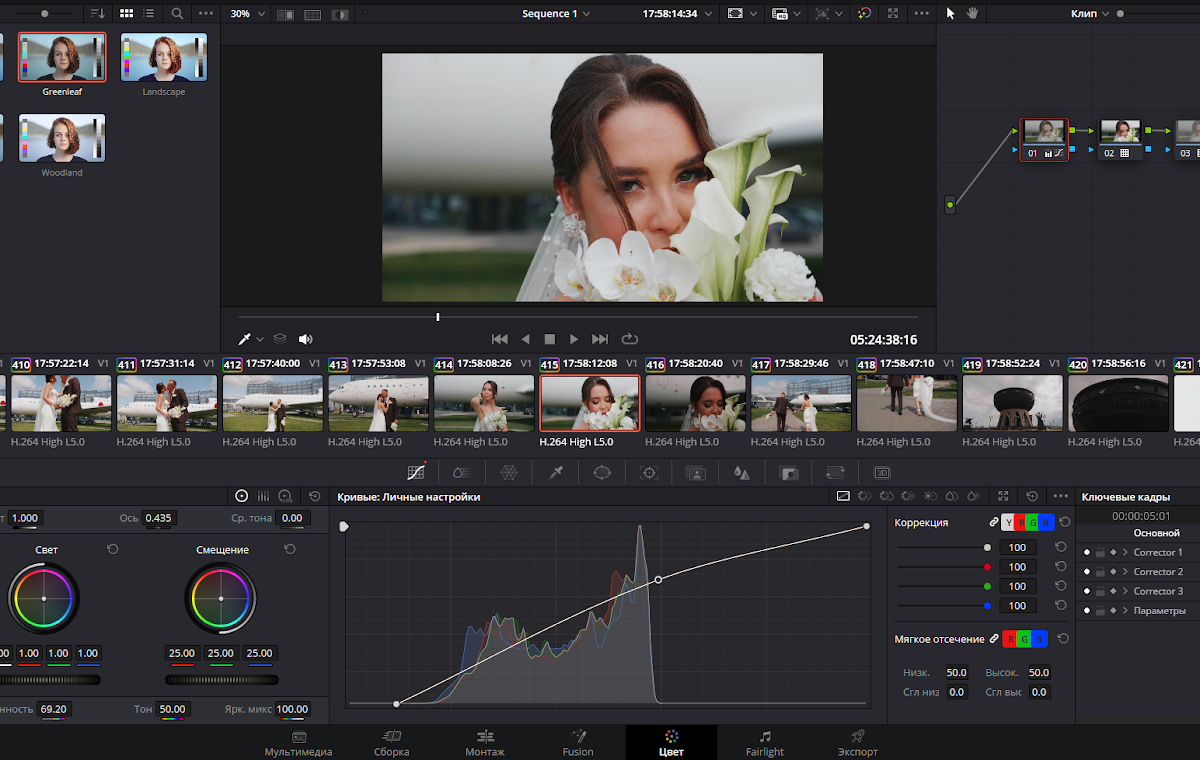Open the Power Window palette
This screenshot has height=760, width=1200.
tap(602, 472)
